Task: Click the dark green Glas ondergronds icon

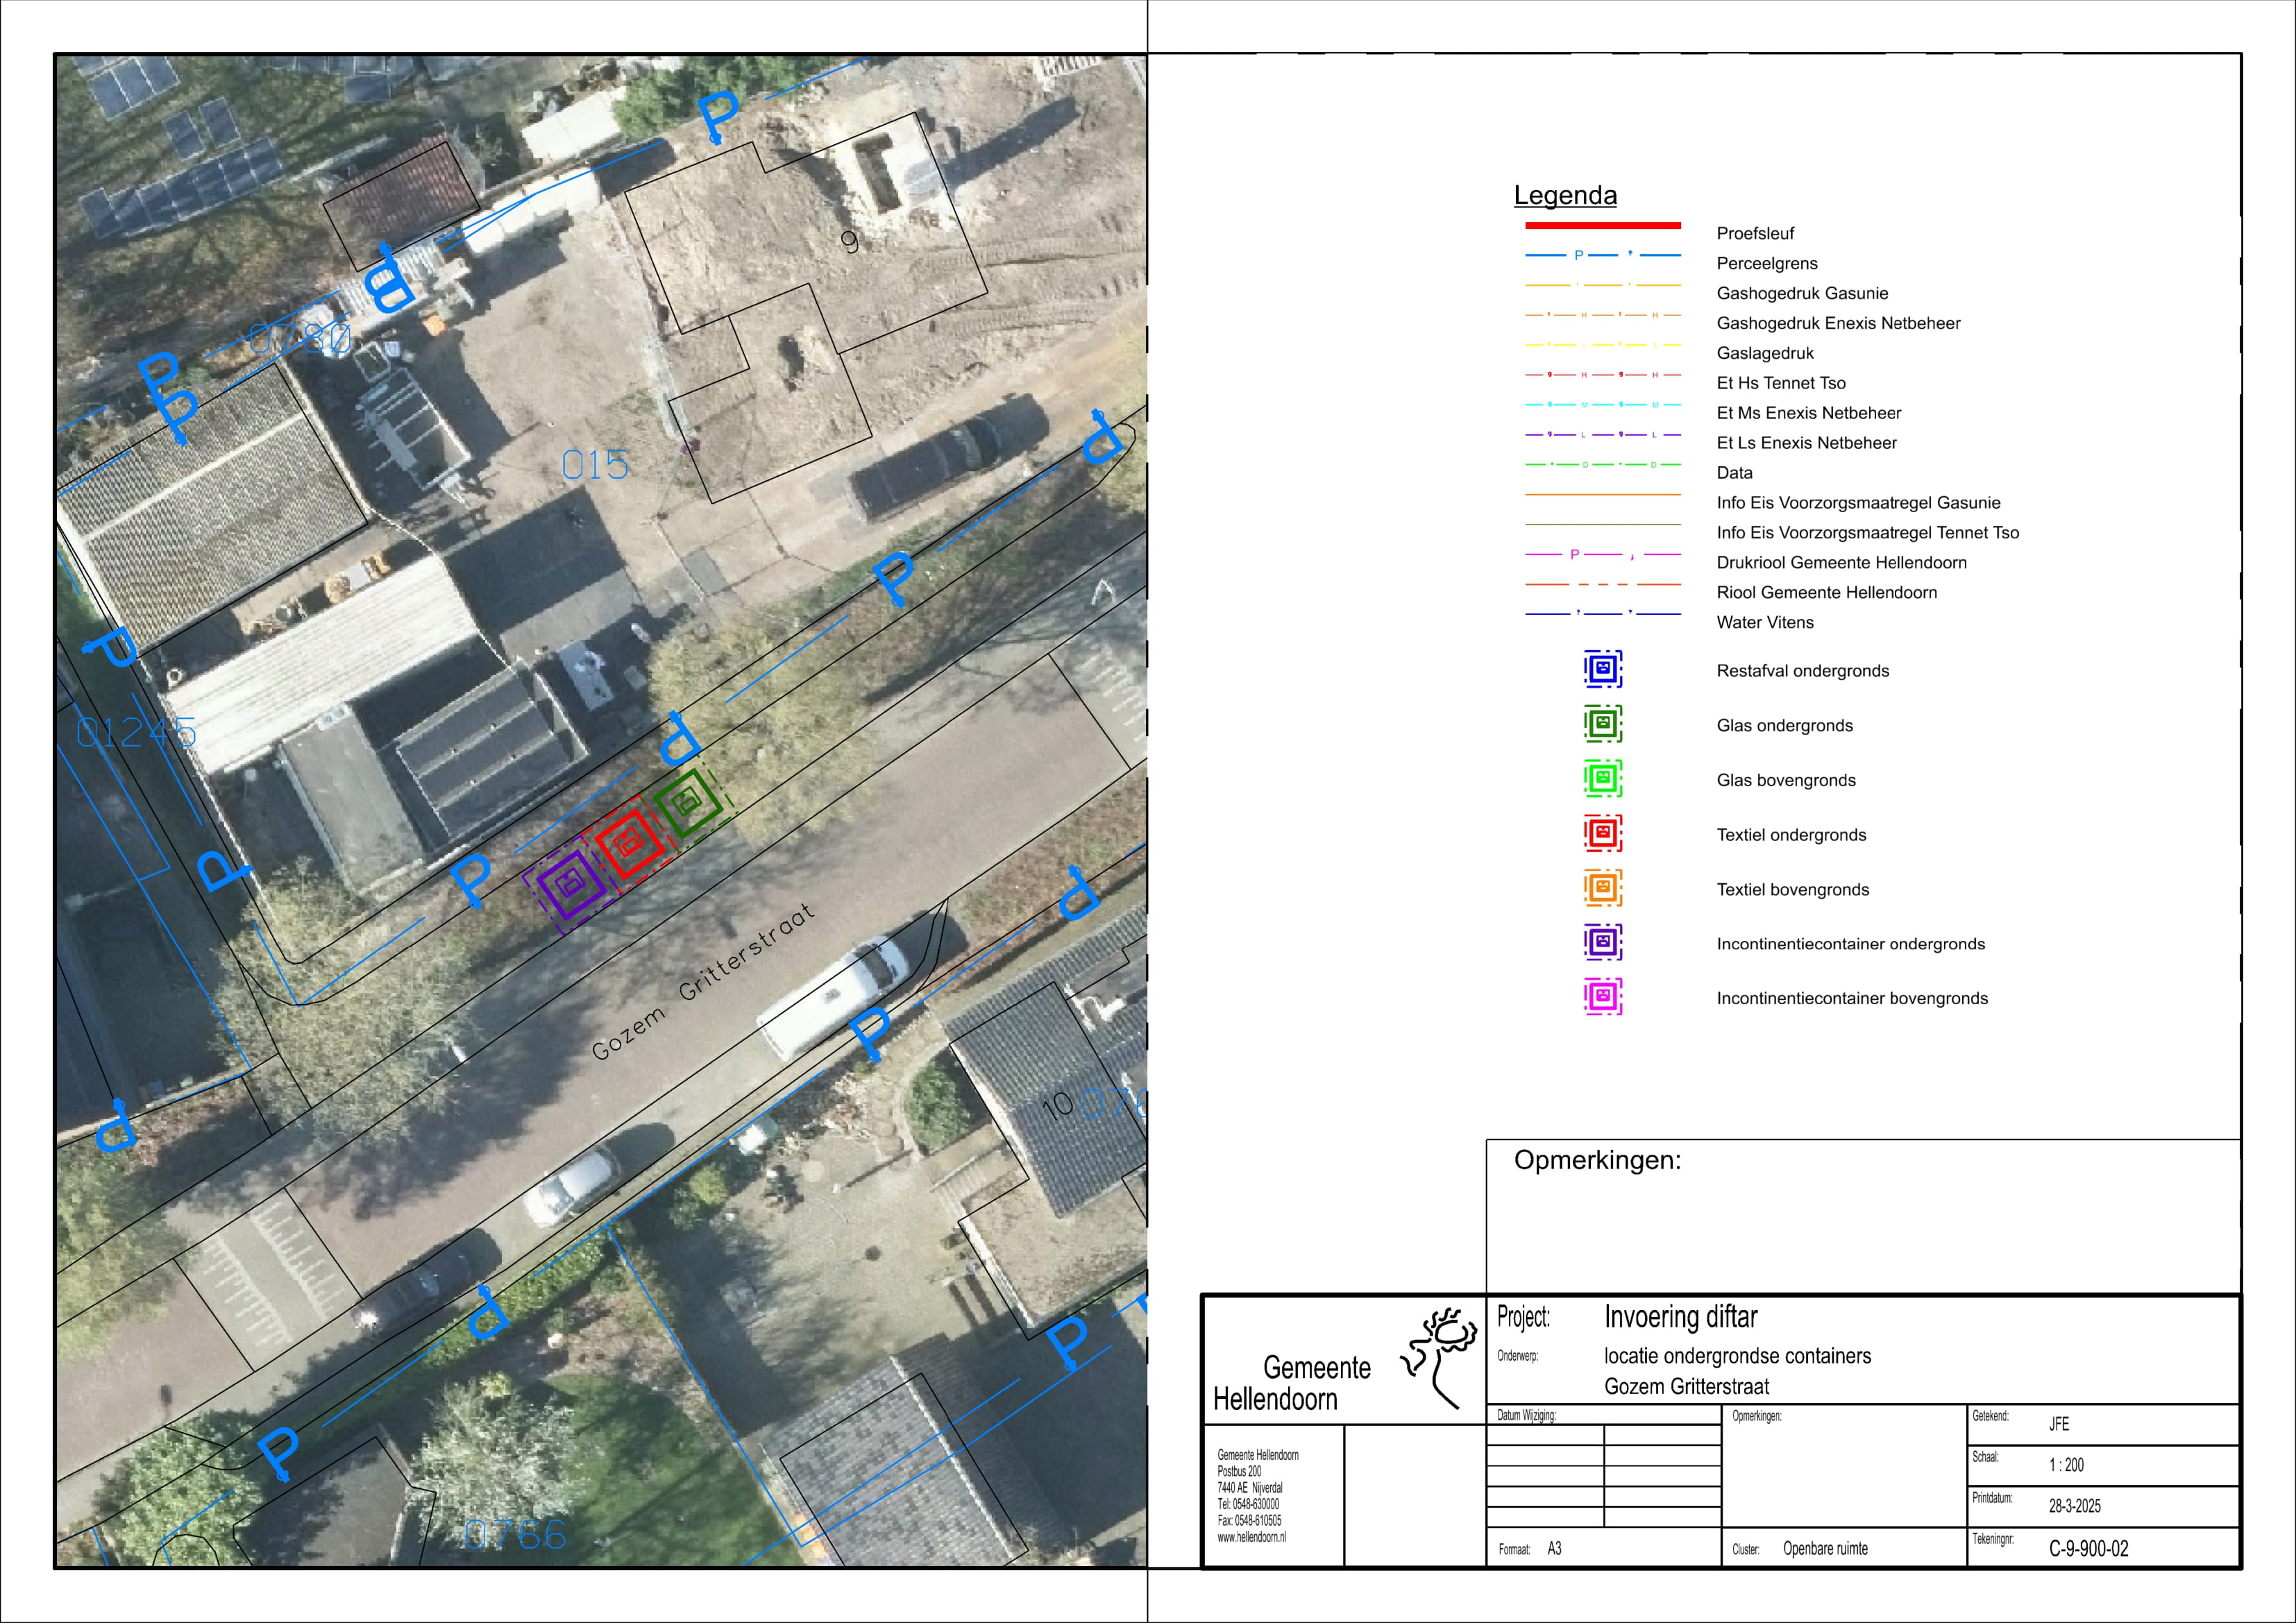Action: pos(1602,724)
